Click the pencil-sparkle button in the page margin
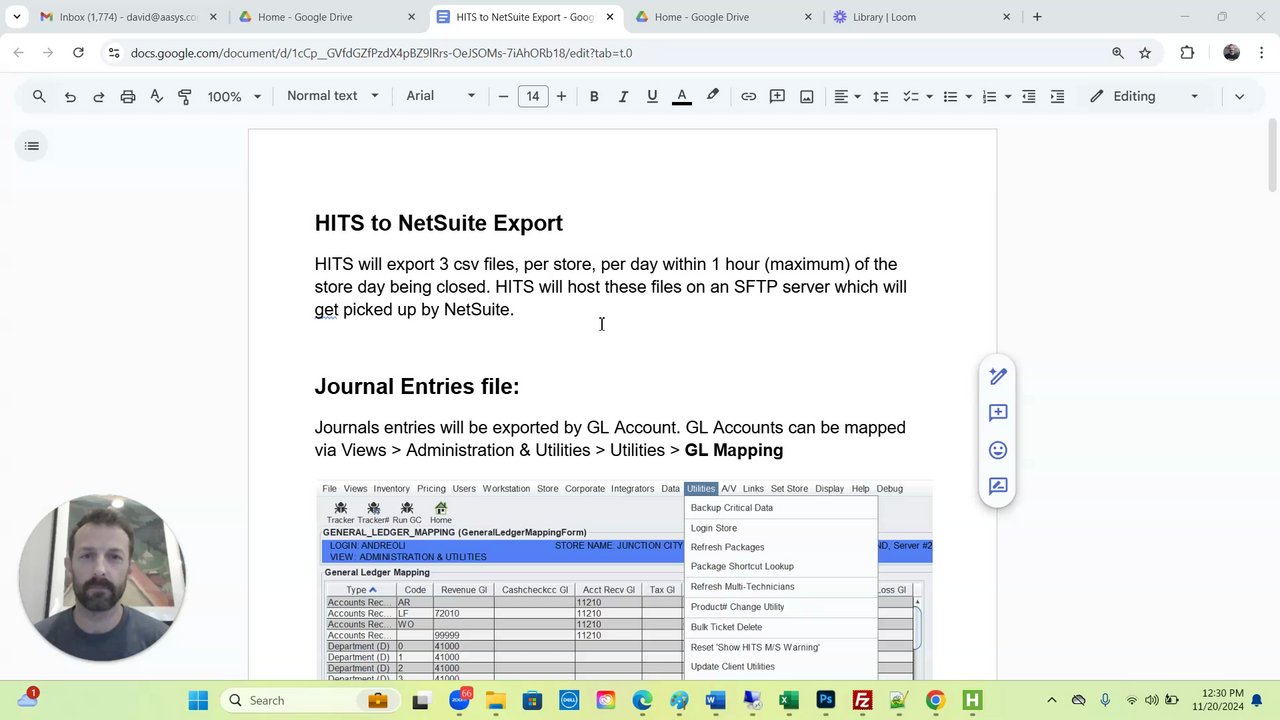The height and width of the screenshot is (720, 1280). tap(998, 376)
